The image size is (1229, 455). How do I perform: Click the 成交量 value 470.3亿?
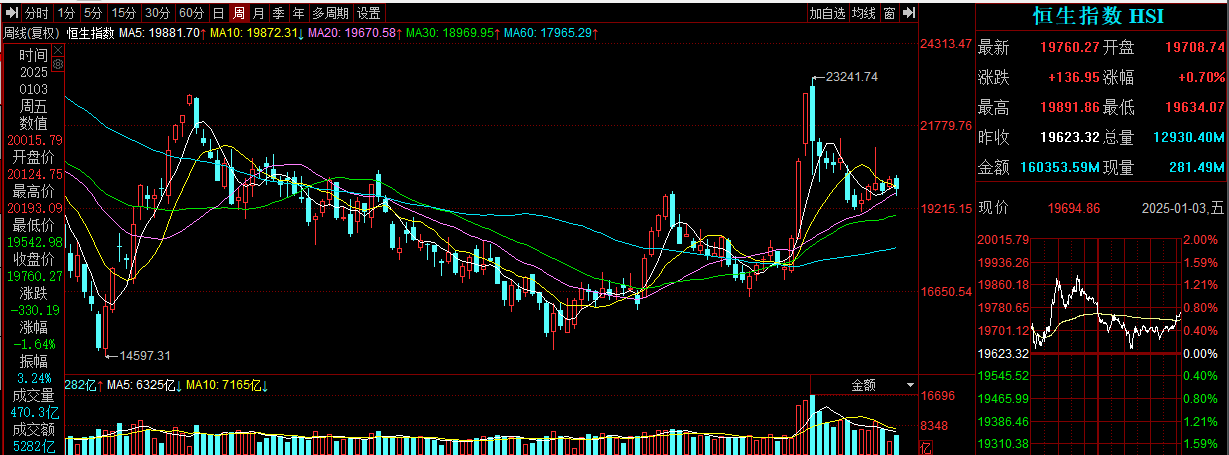[35, 411]
